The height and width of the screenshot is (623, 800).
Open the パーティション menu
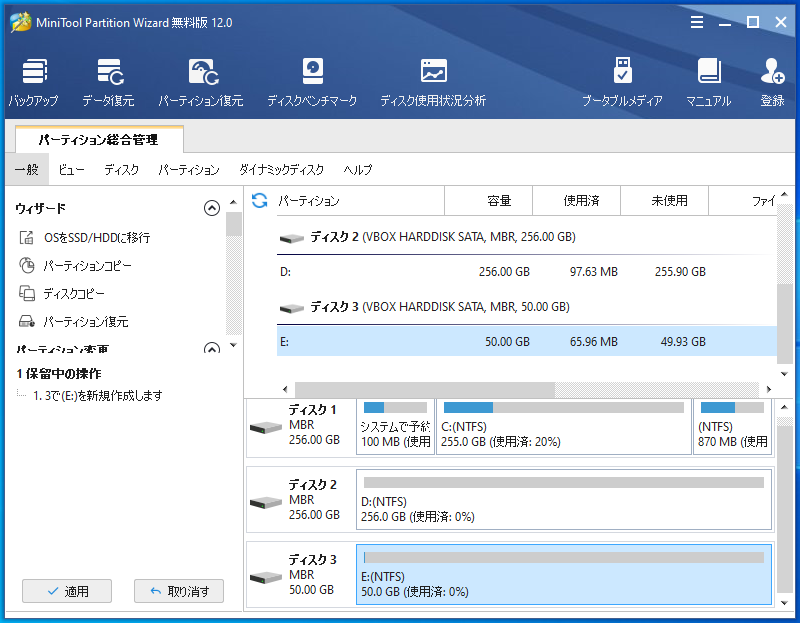click(x=189, y=169)
